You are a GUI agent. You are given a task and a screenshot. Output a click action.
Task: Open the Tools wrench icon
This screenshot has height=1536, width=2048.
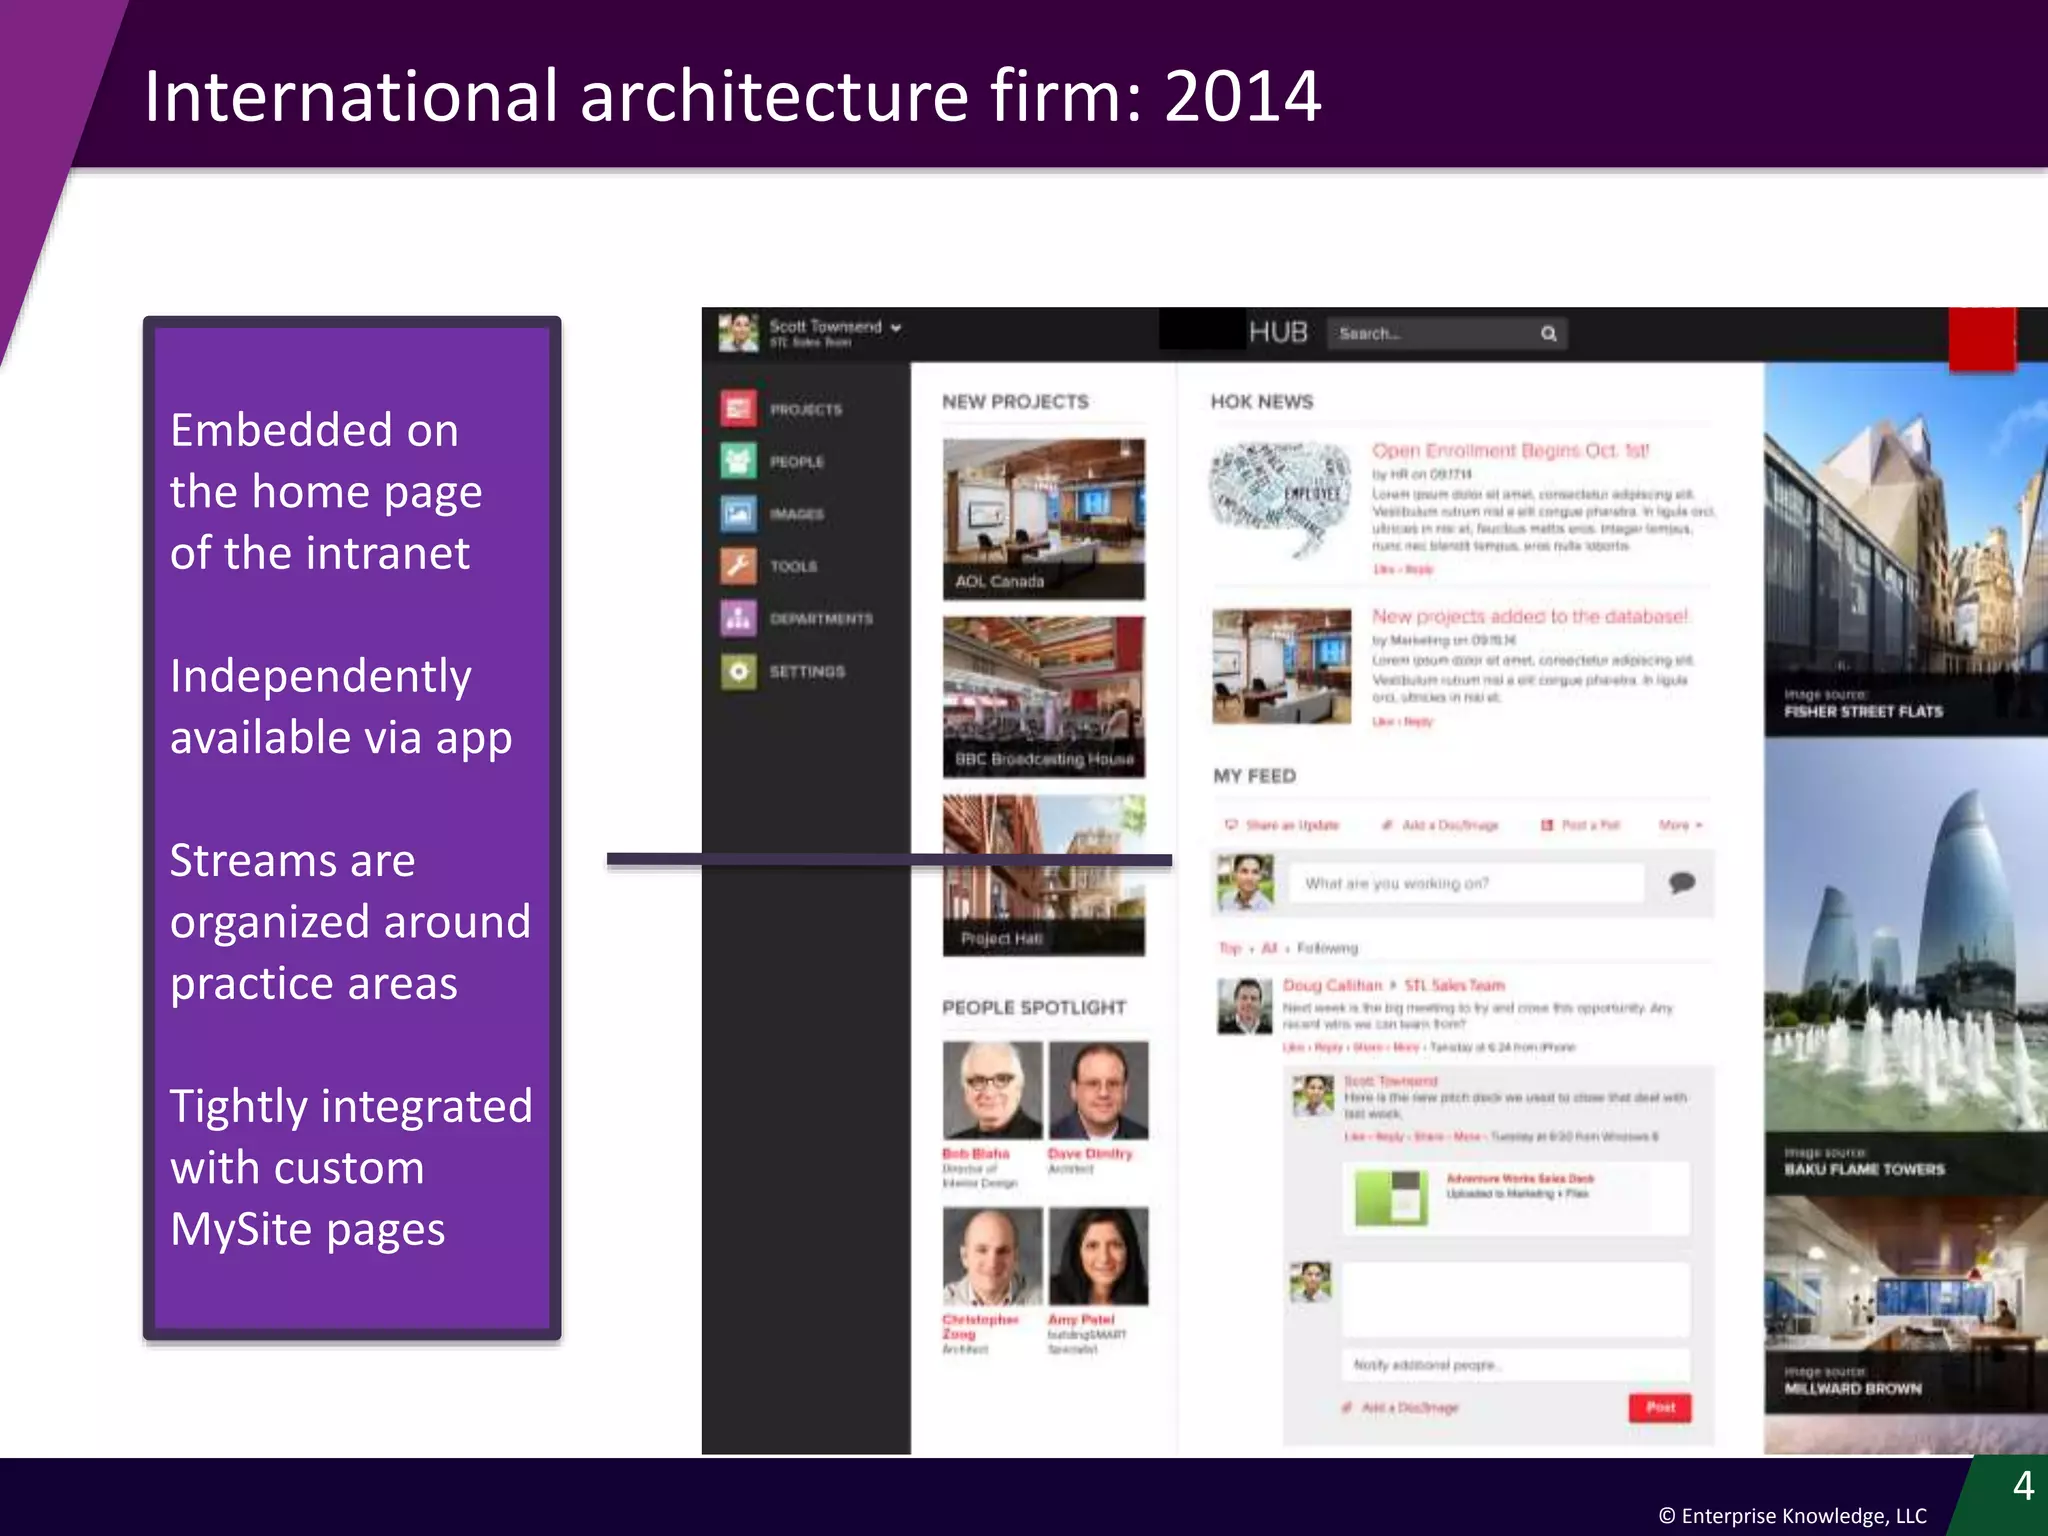[x=739, y=566]
